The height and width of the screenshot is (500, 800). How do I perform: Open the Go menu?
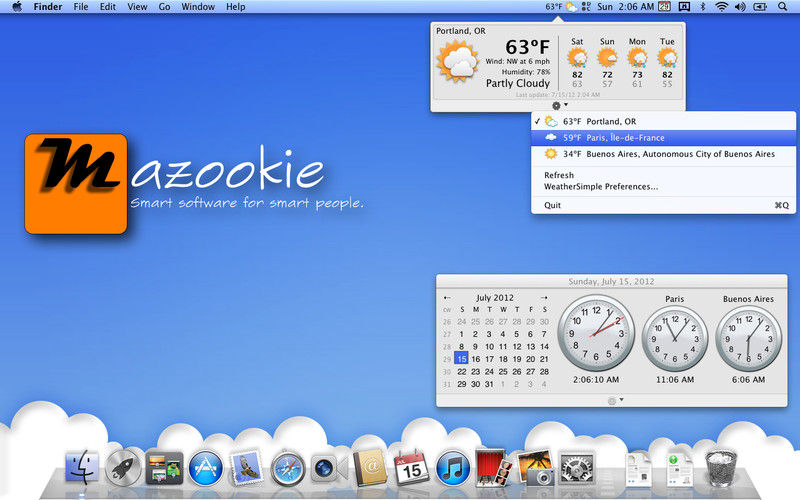click(164, 7)
